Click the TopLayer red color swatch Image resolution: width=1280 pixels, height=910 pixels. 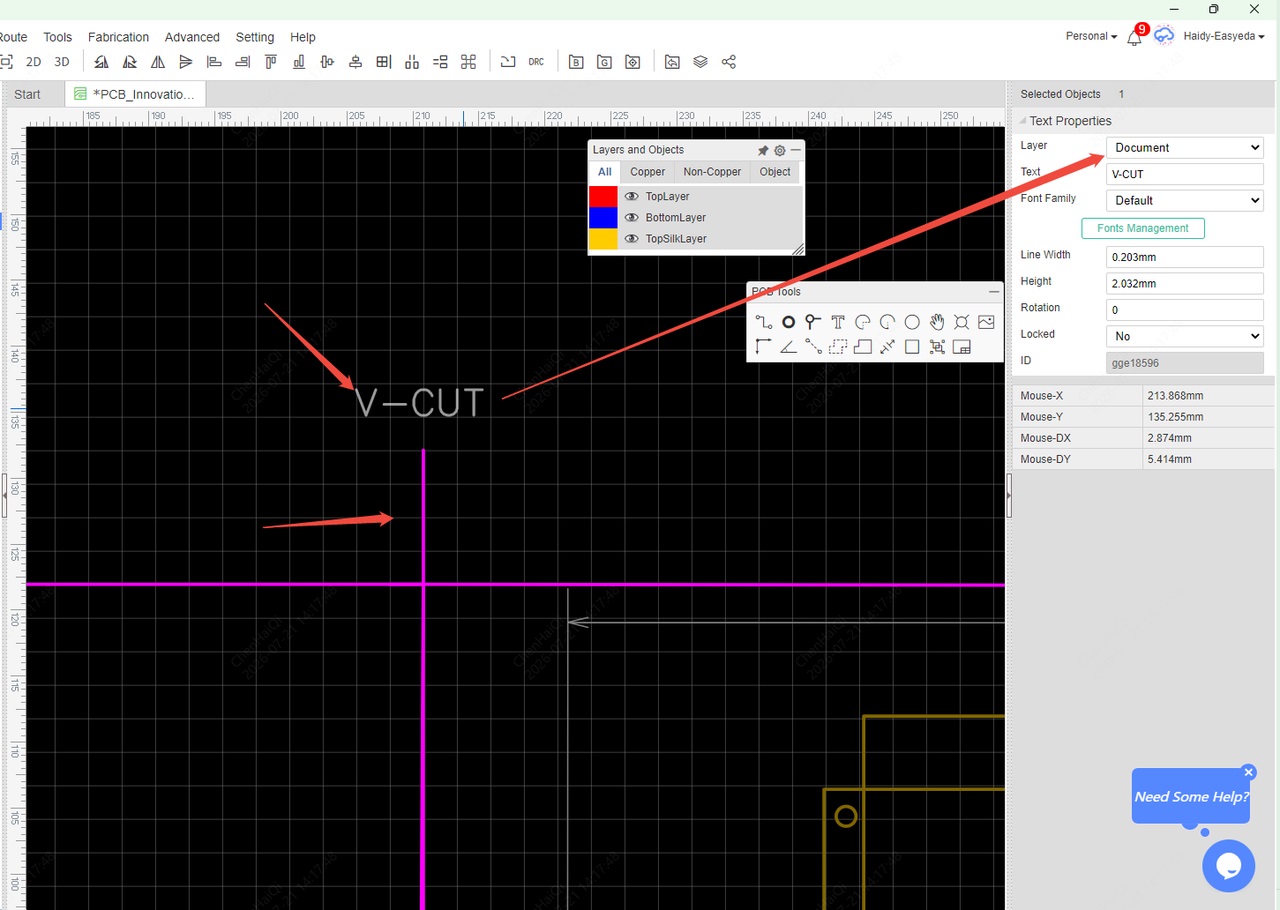[603, 197]
